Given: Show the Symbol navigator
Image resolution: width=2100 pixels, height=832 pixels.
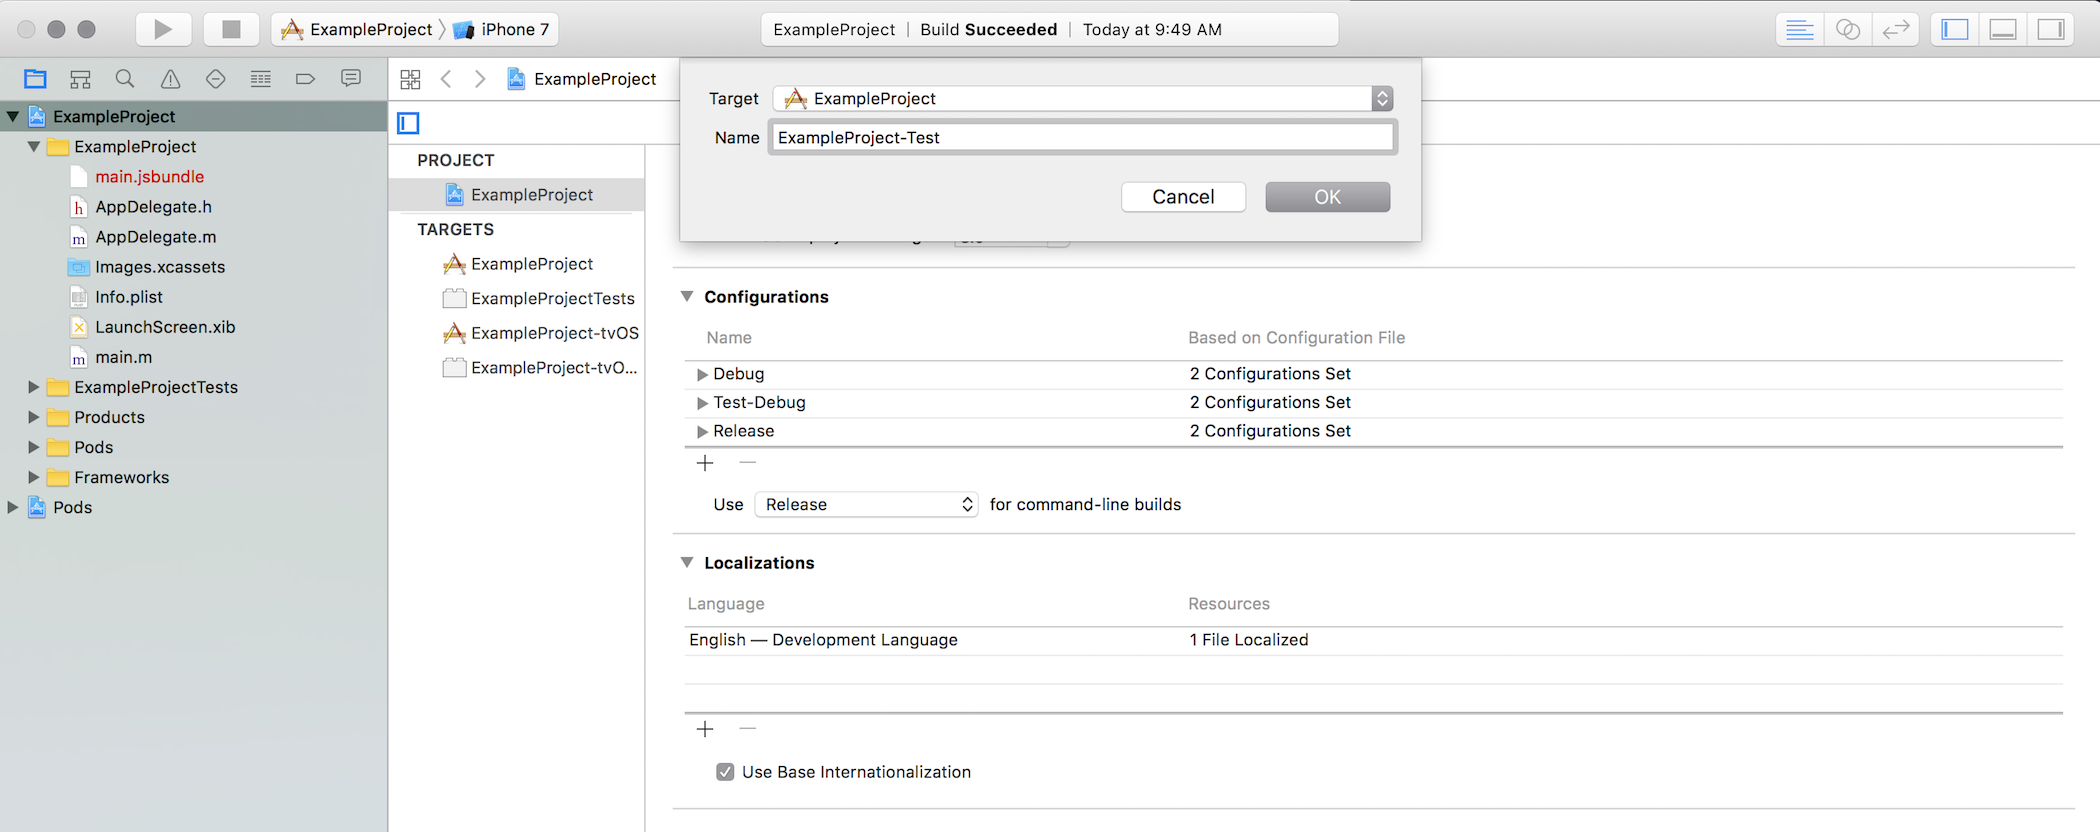Looking at the screenshot, I should click(x=80, y=79).
